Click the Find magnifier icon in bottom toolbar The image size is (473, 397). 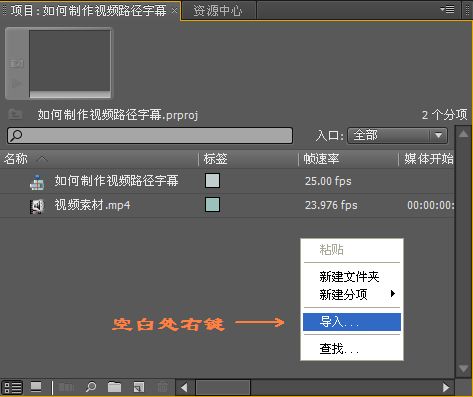(x=91, y=387)
